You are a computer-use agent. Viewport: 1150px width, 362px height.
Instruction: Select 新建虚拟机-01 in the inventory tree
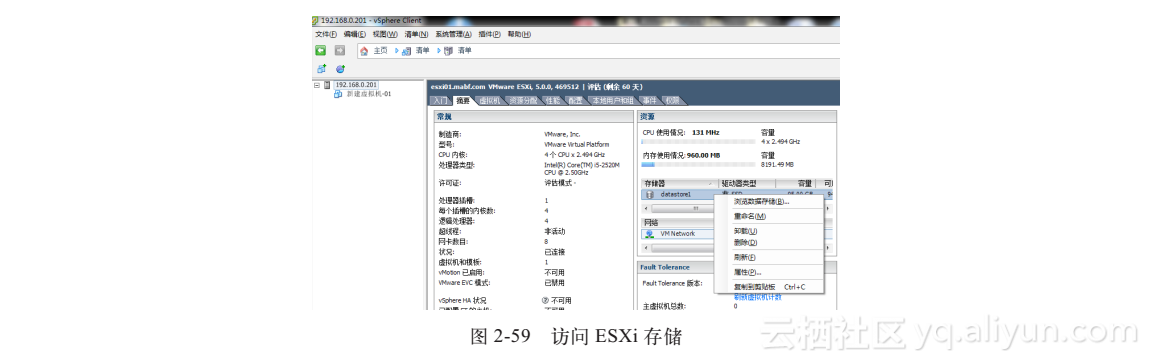tap(369, 94)
